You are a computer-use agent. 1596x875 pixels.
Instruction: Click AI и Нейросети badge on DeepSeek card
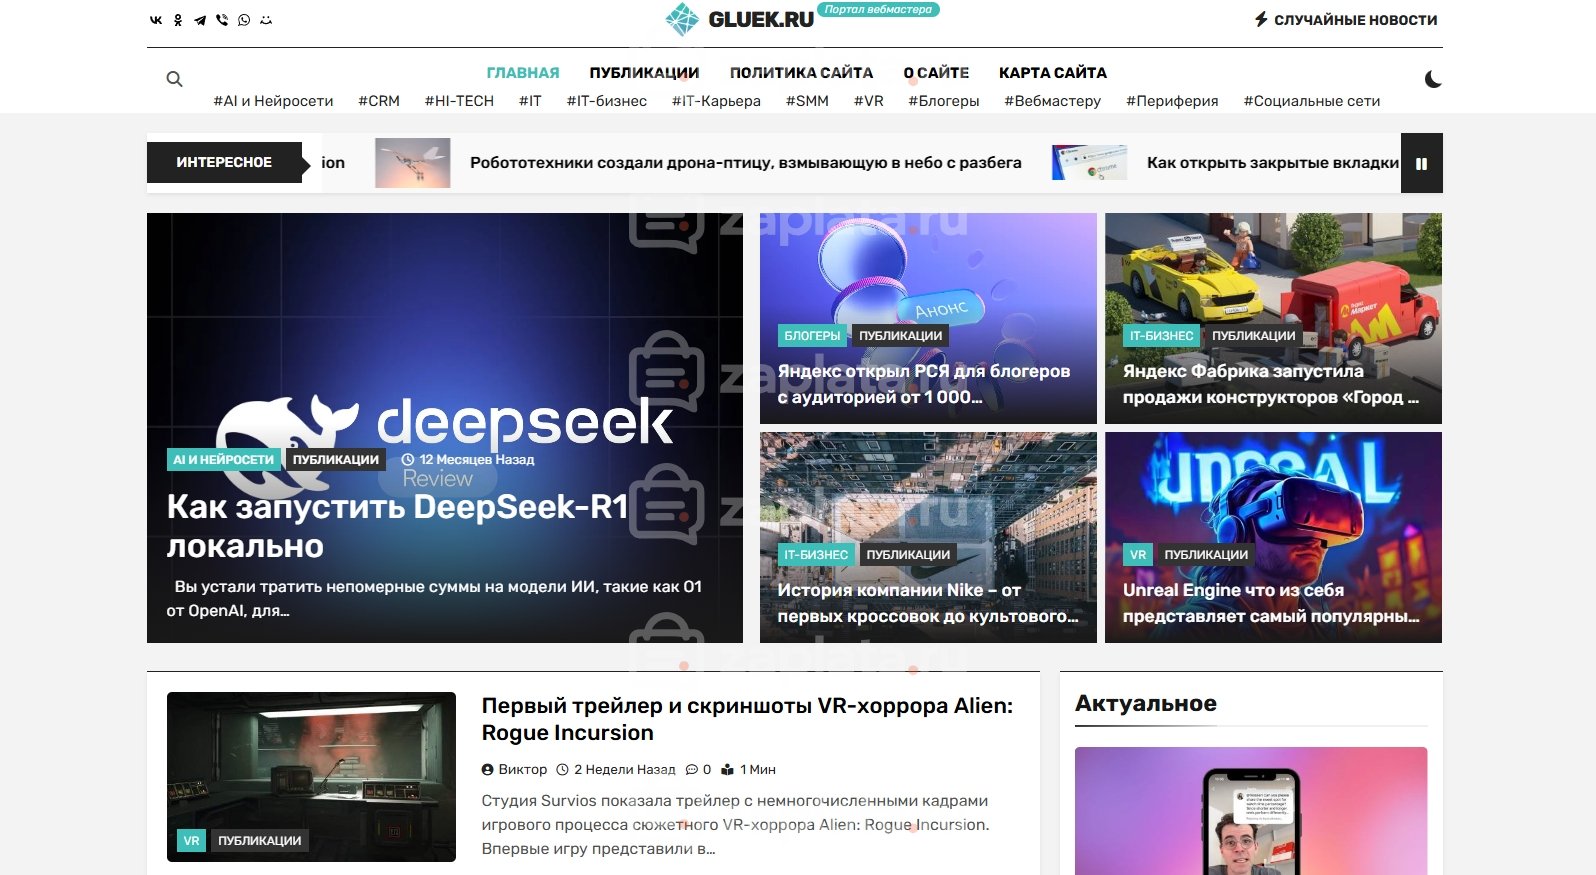click(x=223, y=460)
